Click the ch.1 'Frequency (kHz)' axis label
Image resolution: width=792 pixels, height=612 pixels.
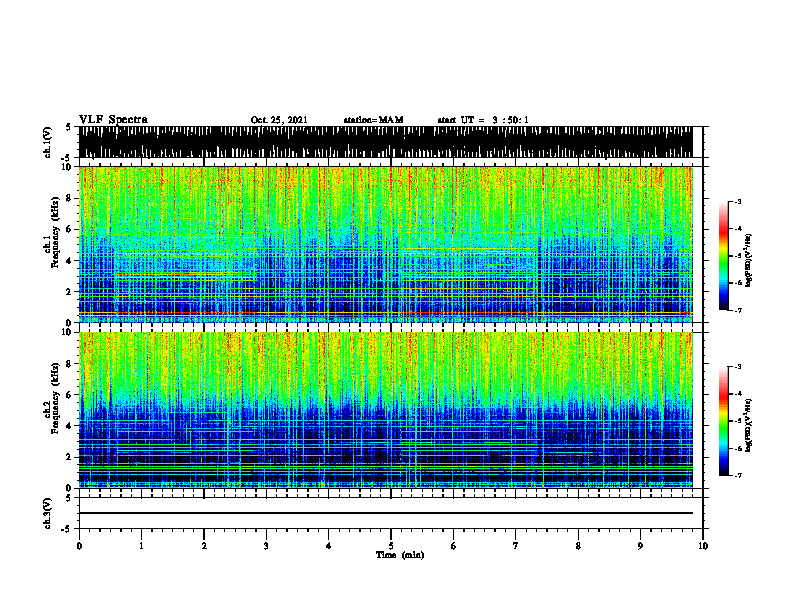point(55,233)
